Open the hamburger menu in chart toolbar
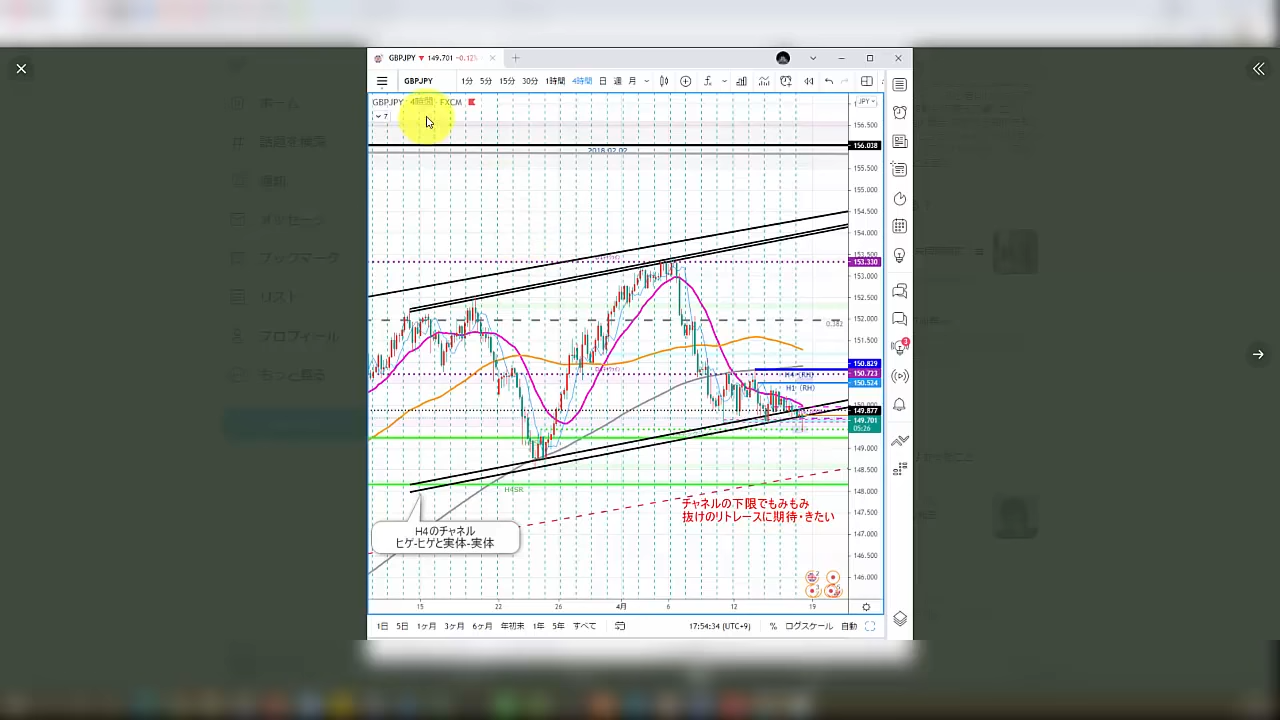 click(x=382, y=81)
